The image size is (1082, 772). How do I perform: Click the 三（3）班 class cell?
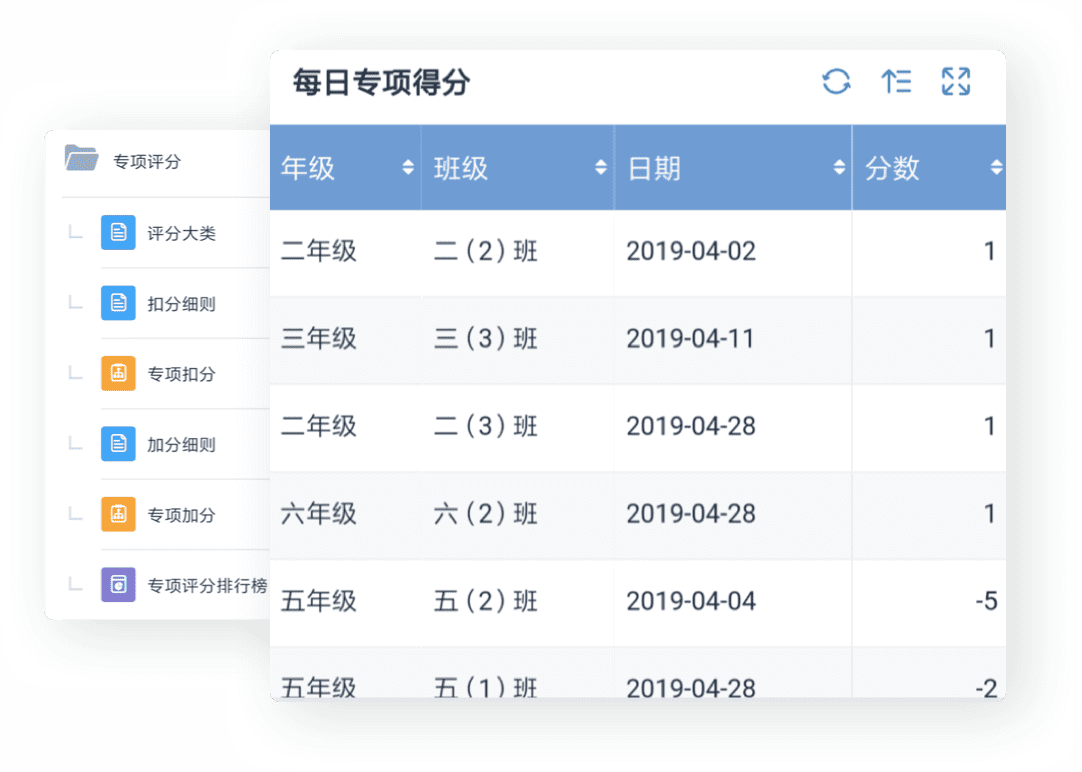click(x=486, y=339)
